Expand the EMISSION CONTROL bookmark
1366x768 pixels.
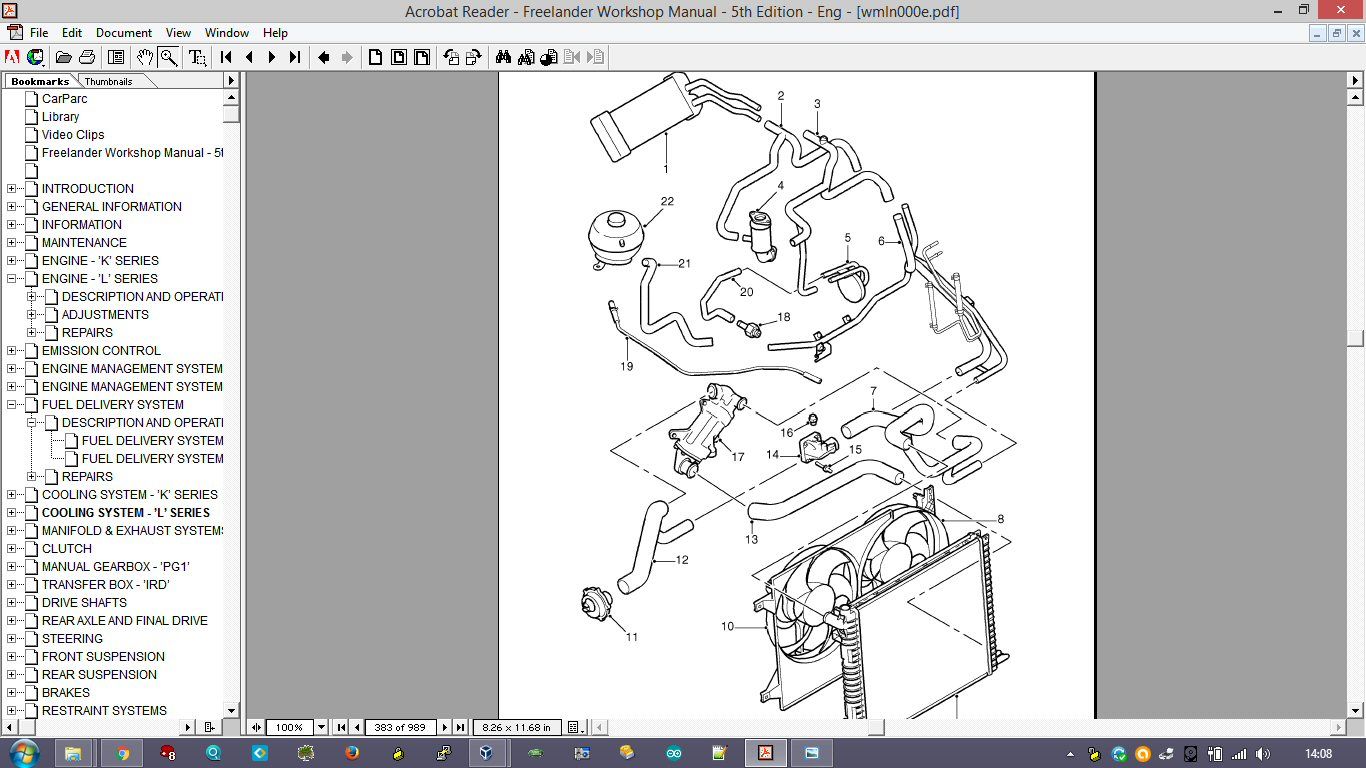[11, 350]
